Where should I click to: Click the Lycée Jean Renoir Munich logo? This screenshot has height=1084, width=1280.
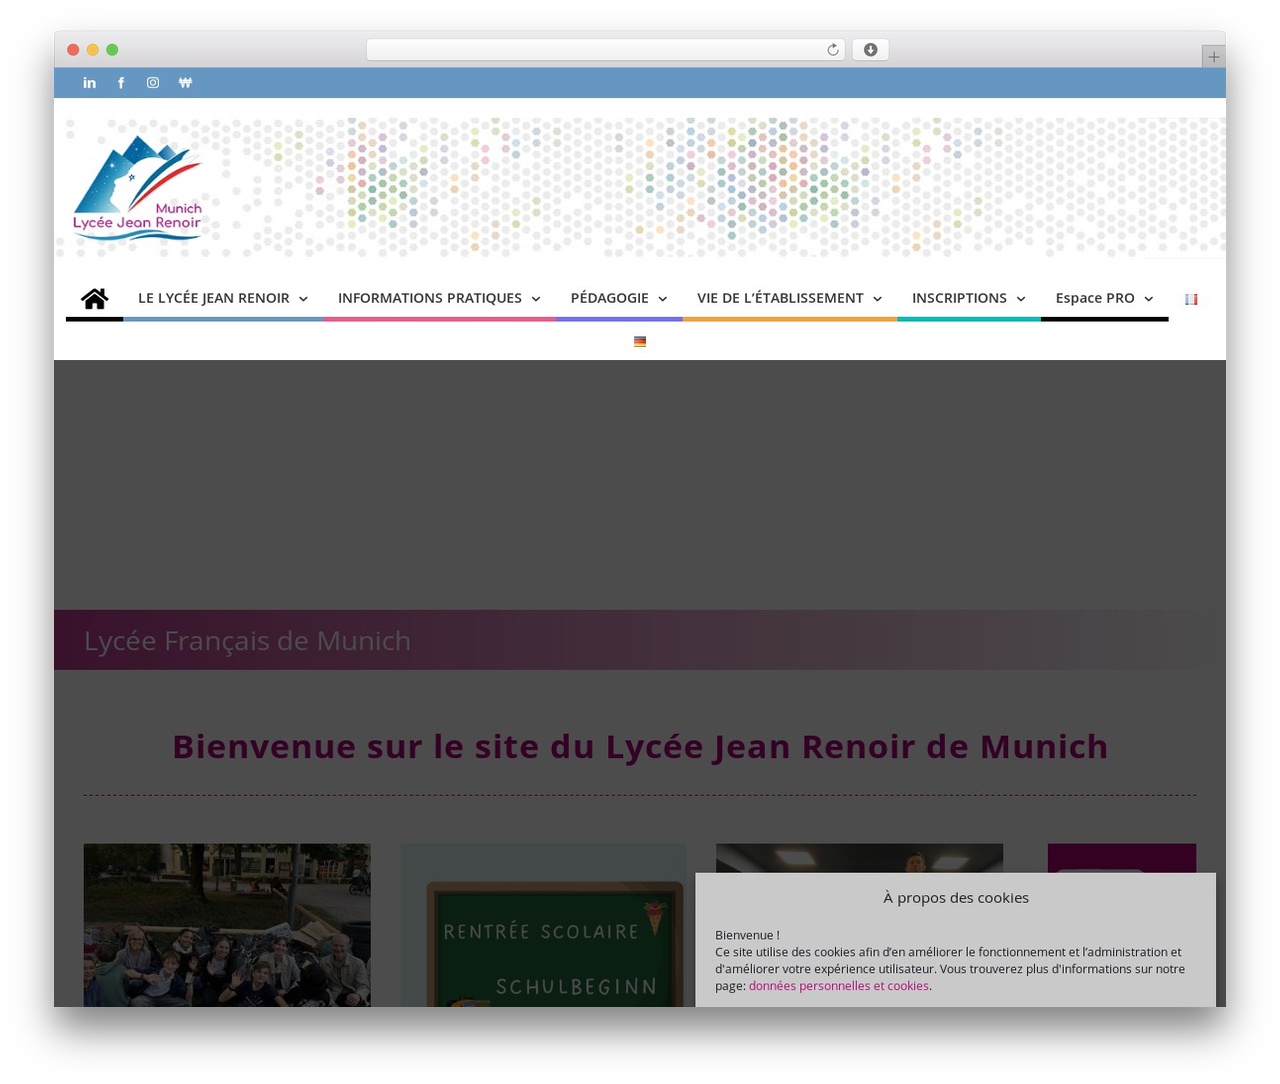tap(137, 188)
